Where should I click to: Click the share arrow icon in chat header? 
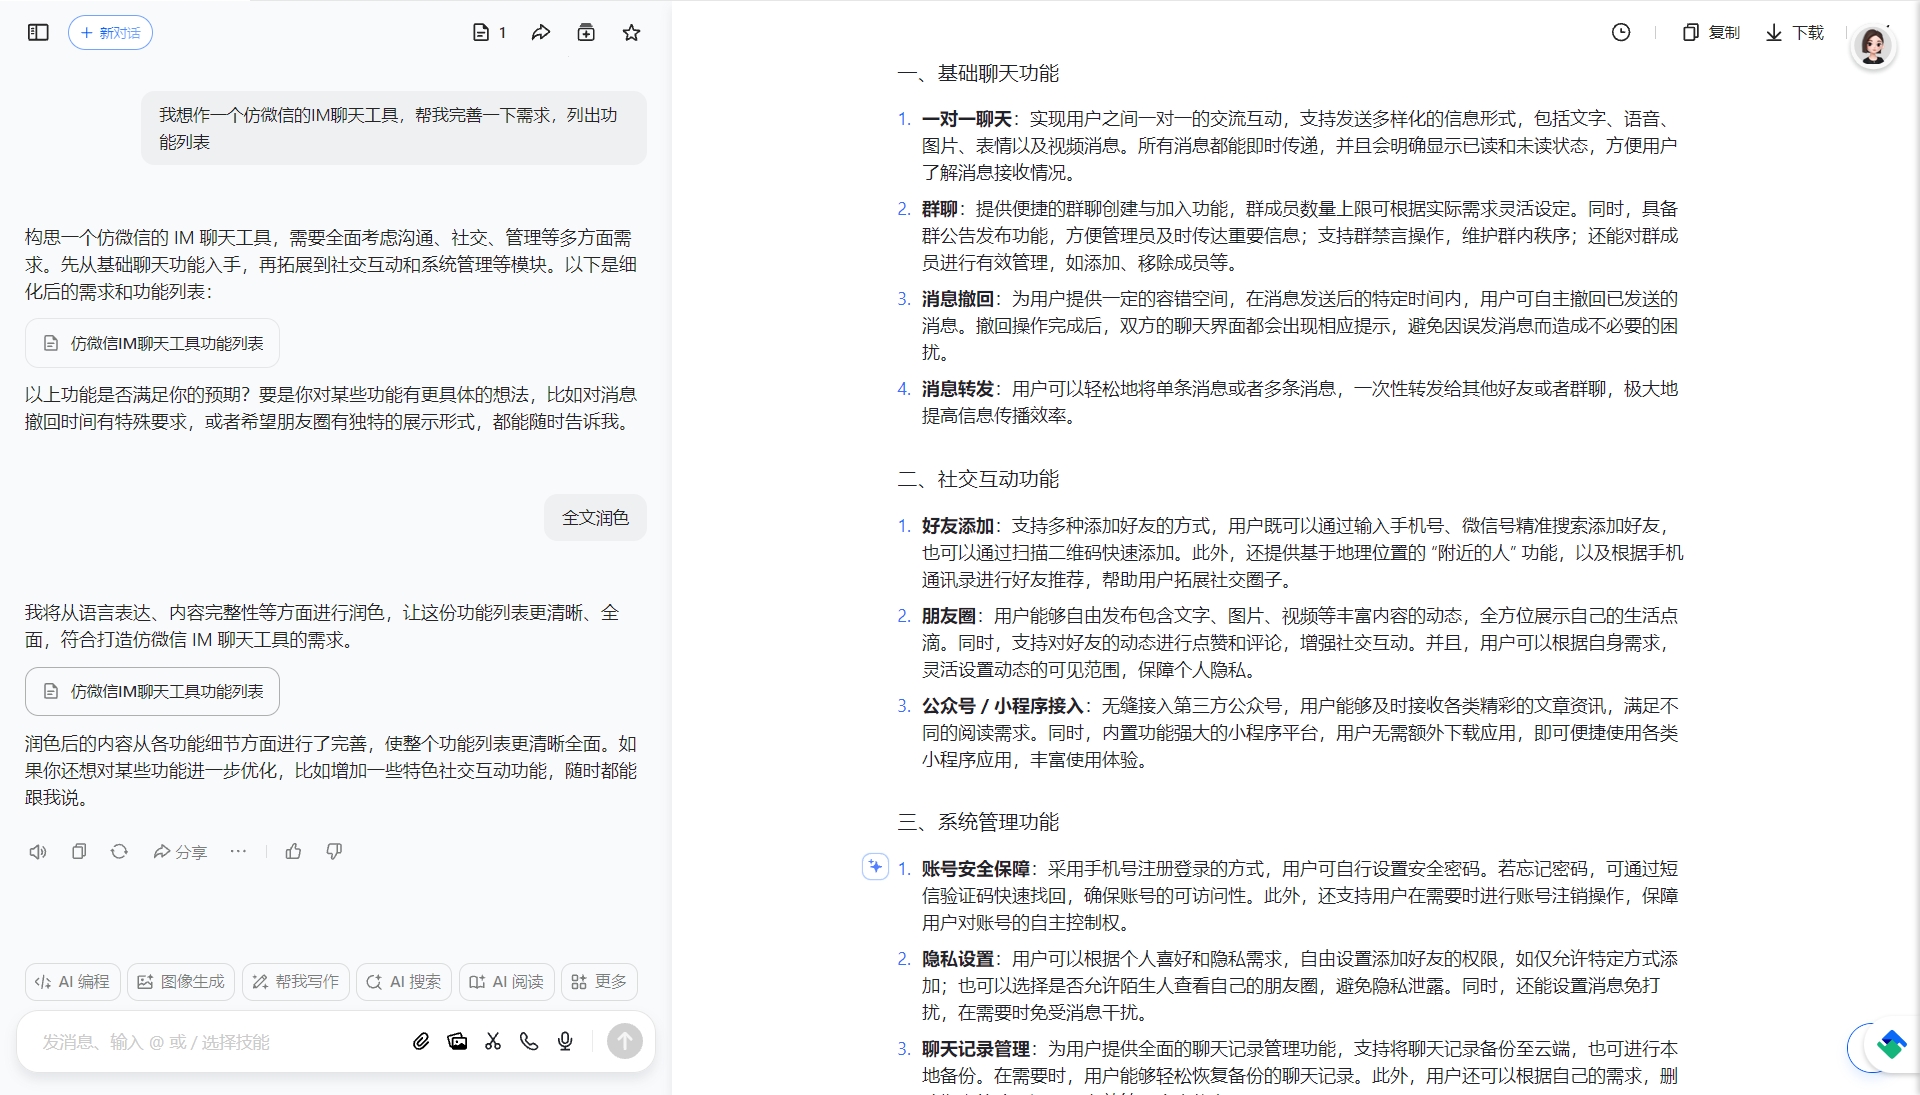coord(541,33)
